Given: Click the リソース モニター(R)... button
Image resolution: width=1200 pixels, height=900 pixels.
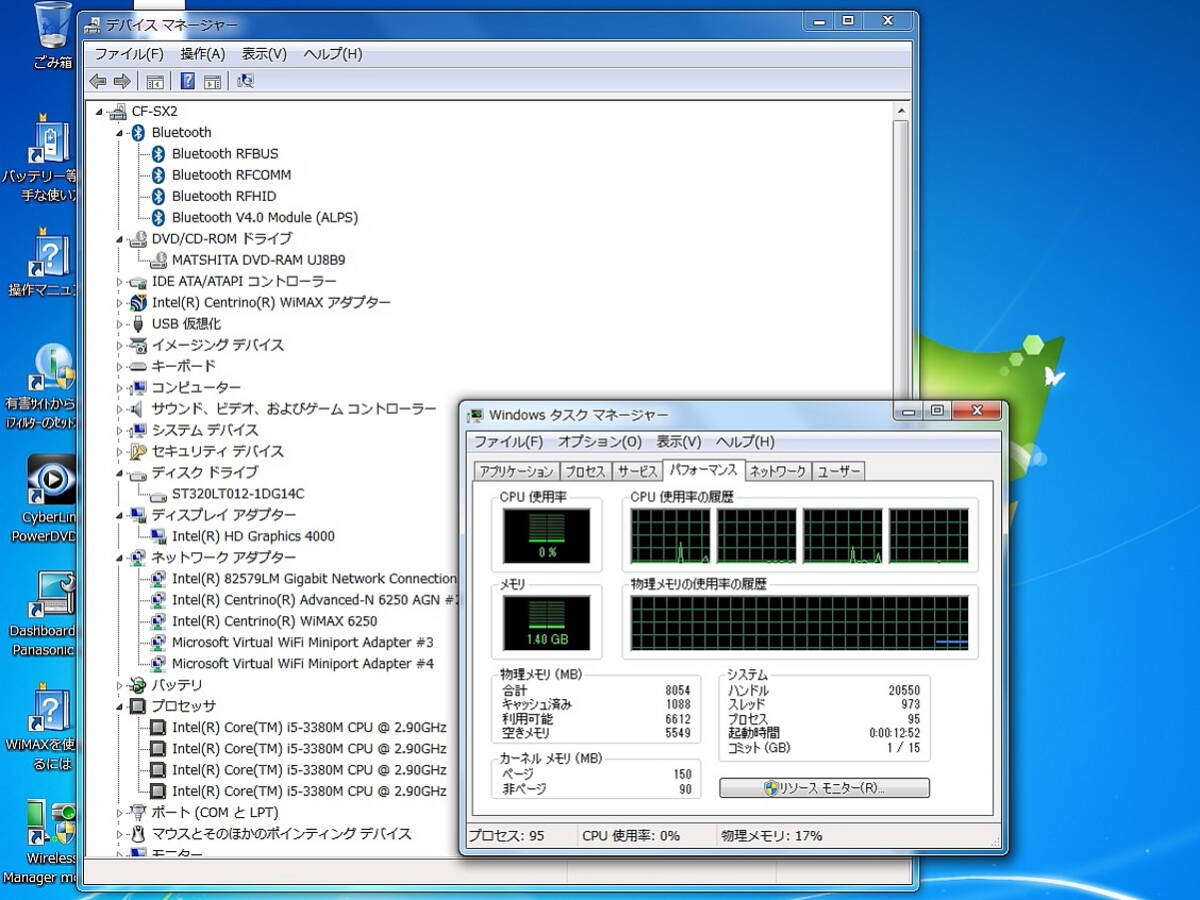Looking at the screenshot, I should [x=824, y=788].
